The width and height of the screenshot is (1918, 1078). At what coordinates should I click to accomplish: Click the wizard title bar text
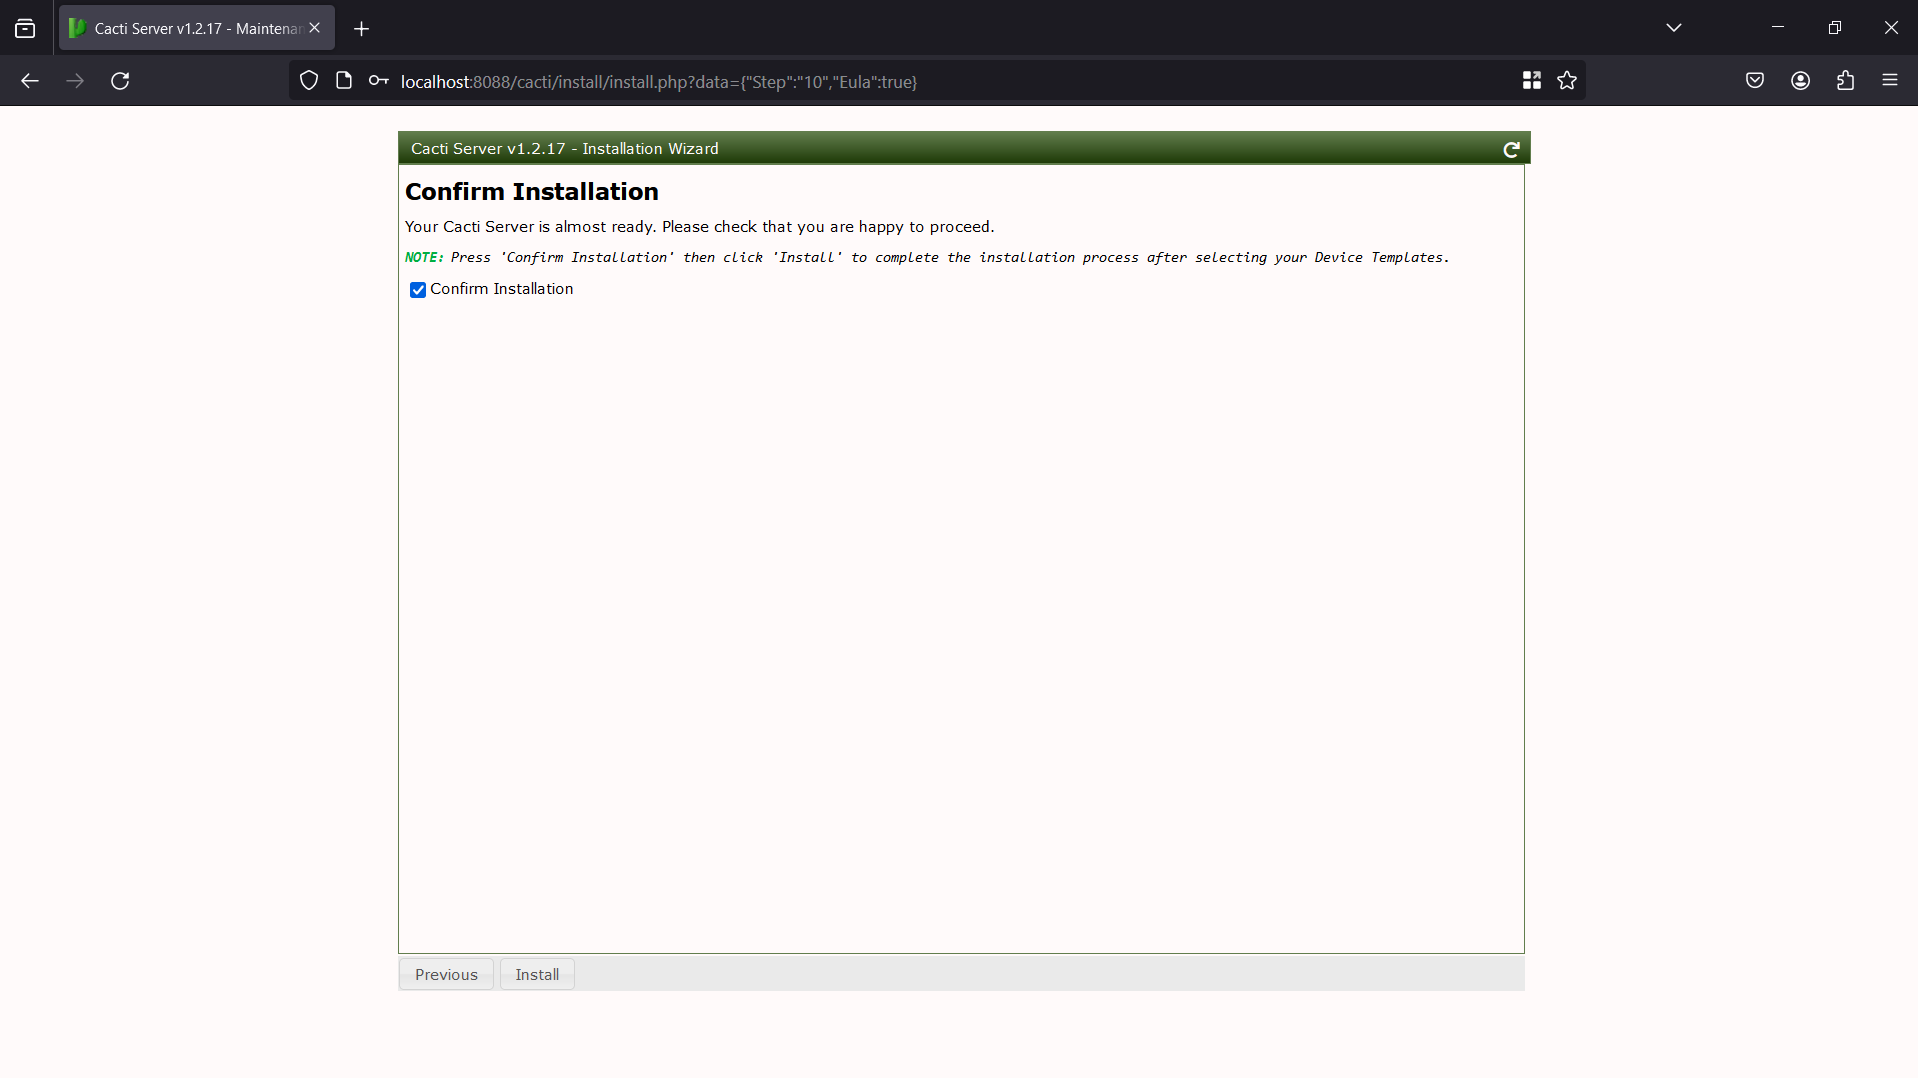pyautogui.click(x=565, y=149)
